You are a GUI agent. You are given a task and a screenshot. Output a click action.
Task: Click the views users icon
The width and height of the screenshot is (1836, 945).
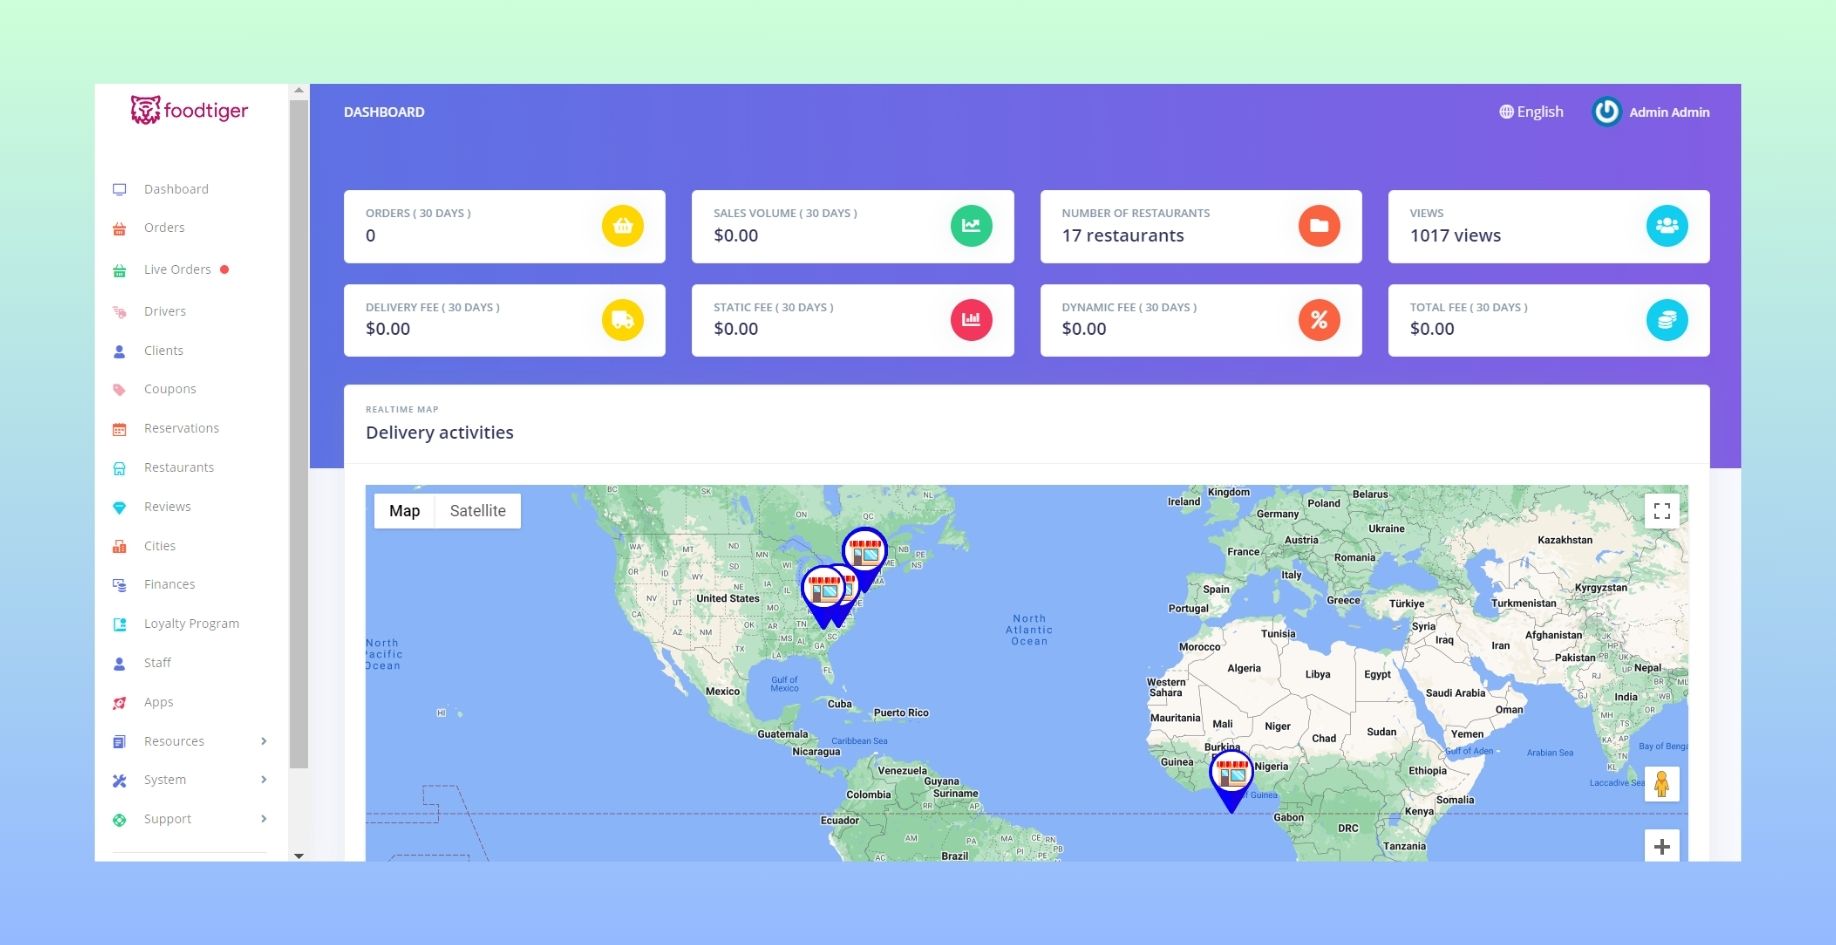1666,226
